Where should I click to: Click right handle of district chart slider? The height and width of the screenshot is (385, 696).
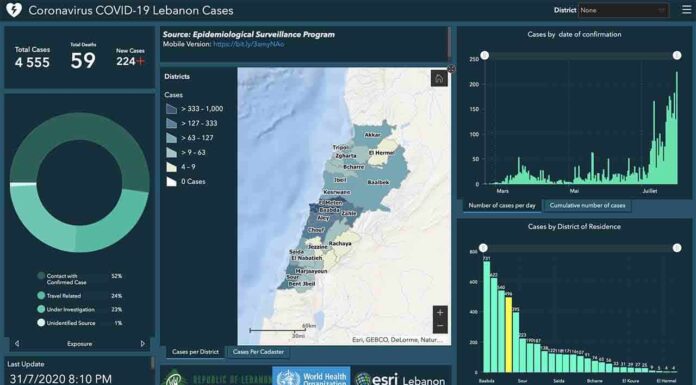[x=677, y=248]
